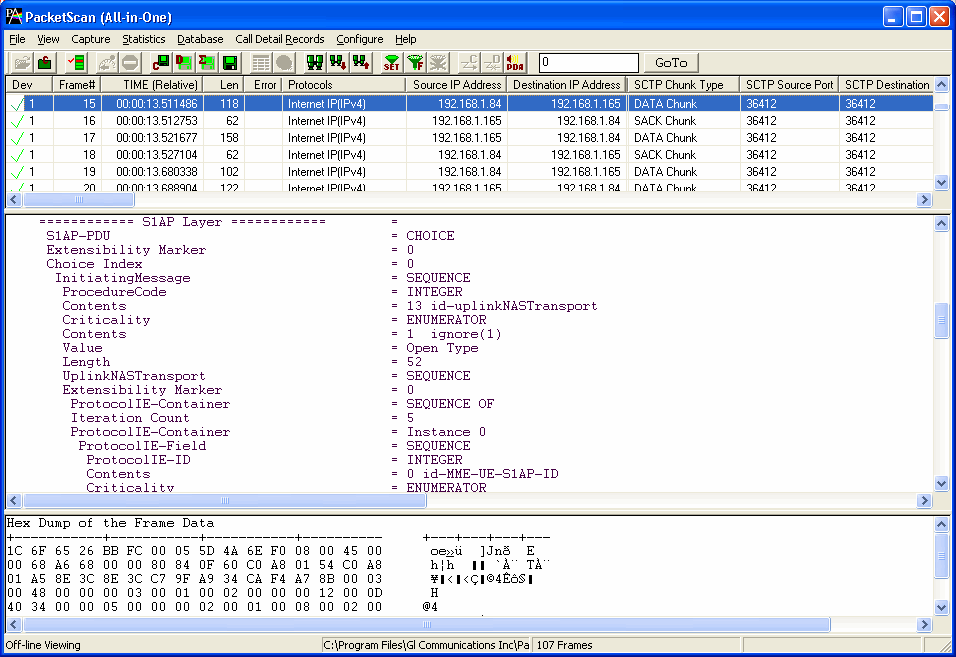Click decode pane vertical scrollbar thumb
The width and height of the screenshot is (956, 657).
coord(941,319)
